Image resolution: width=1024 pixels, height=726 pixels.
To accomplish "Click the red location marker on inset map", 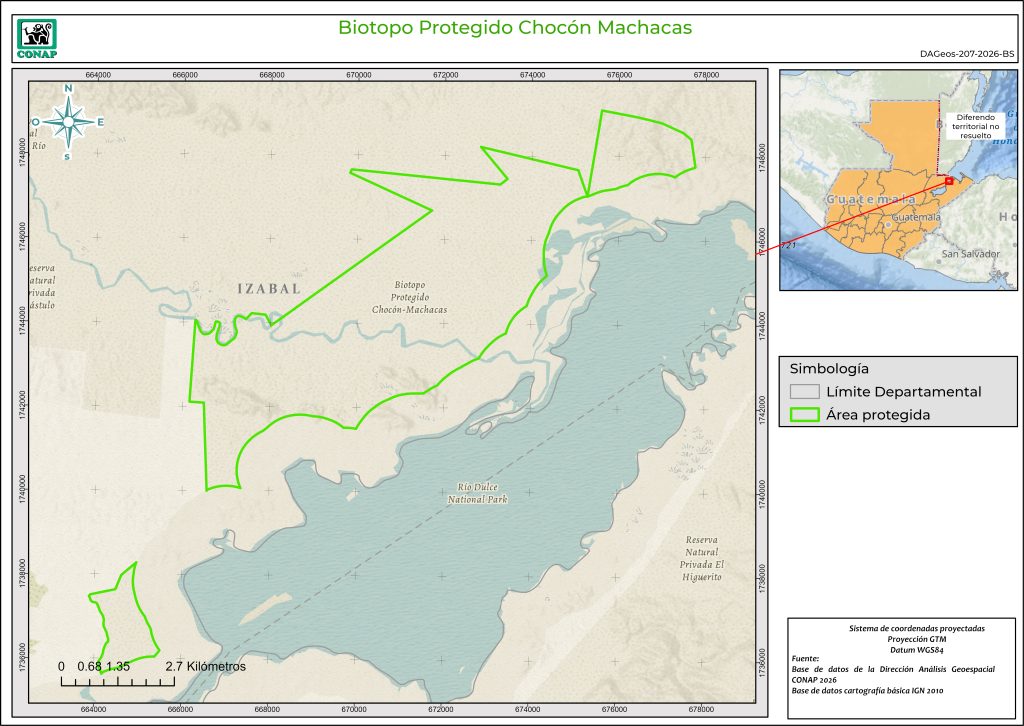I will (x=948, y=182).
